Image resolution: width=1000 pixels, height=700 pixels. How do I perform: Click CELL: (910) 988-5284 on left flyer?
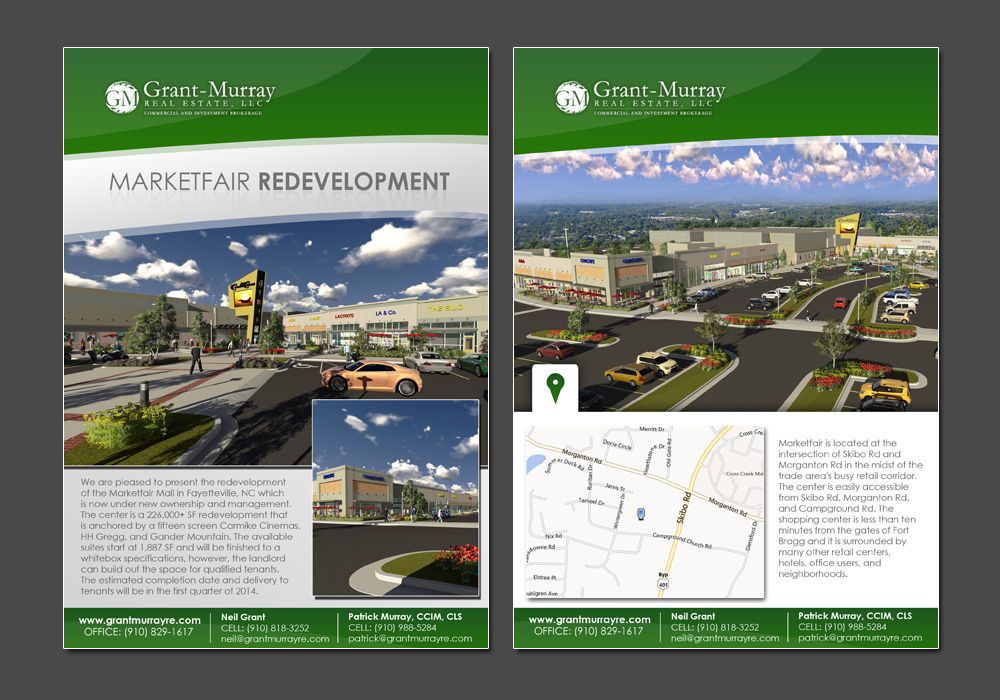(x=392, y=627)
